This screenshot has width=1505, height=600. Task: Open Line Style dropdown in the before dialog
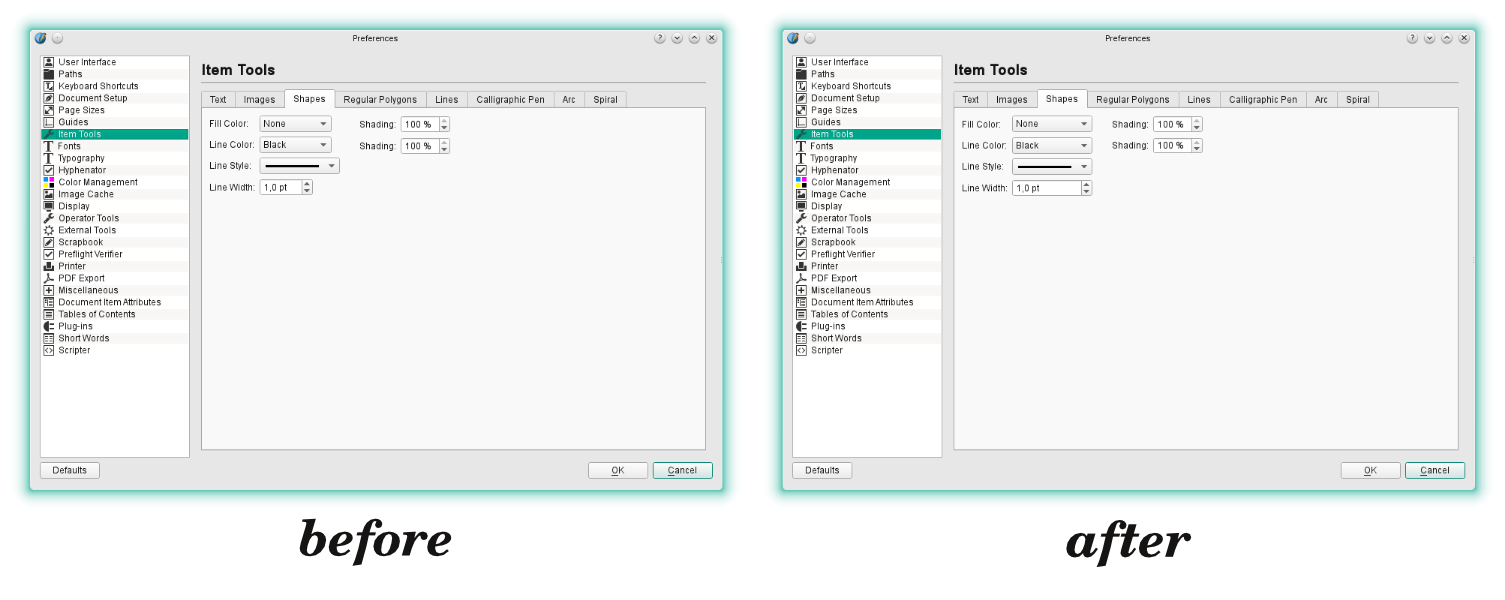tap(299, 166)
